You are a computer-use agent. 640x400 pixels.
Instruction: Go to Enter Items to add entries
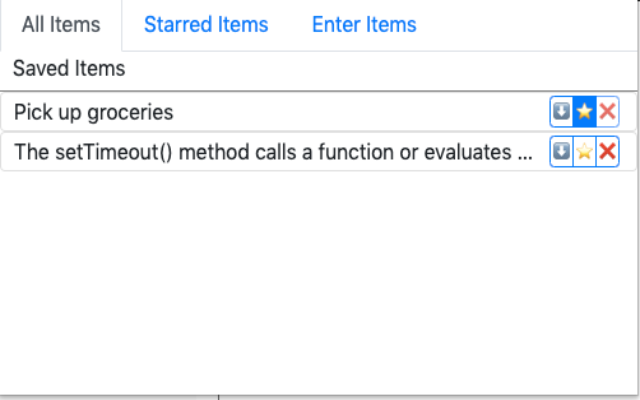(364, 24)
